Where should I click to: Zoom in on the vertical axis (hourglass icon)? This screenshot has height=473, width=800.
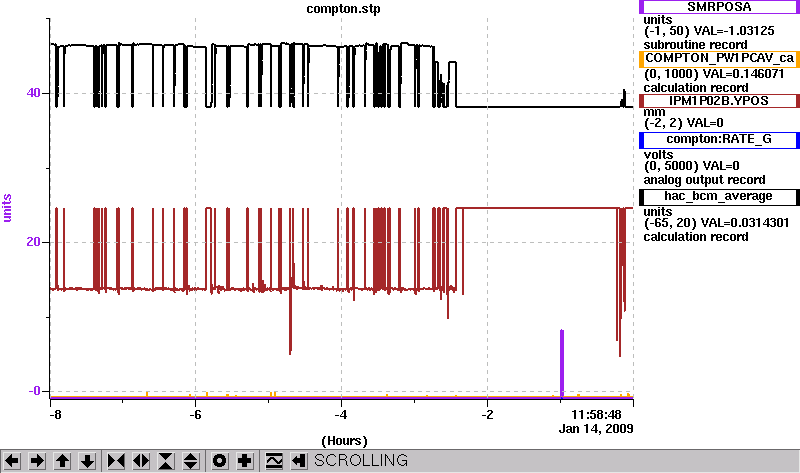coord(165,461)
